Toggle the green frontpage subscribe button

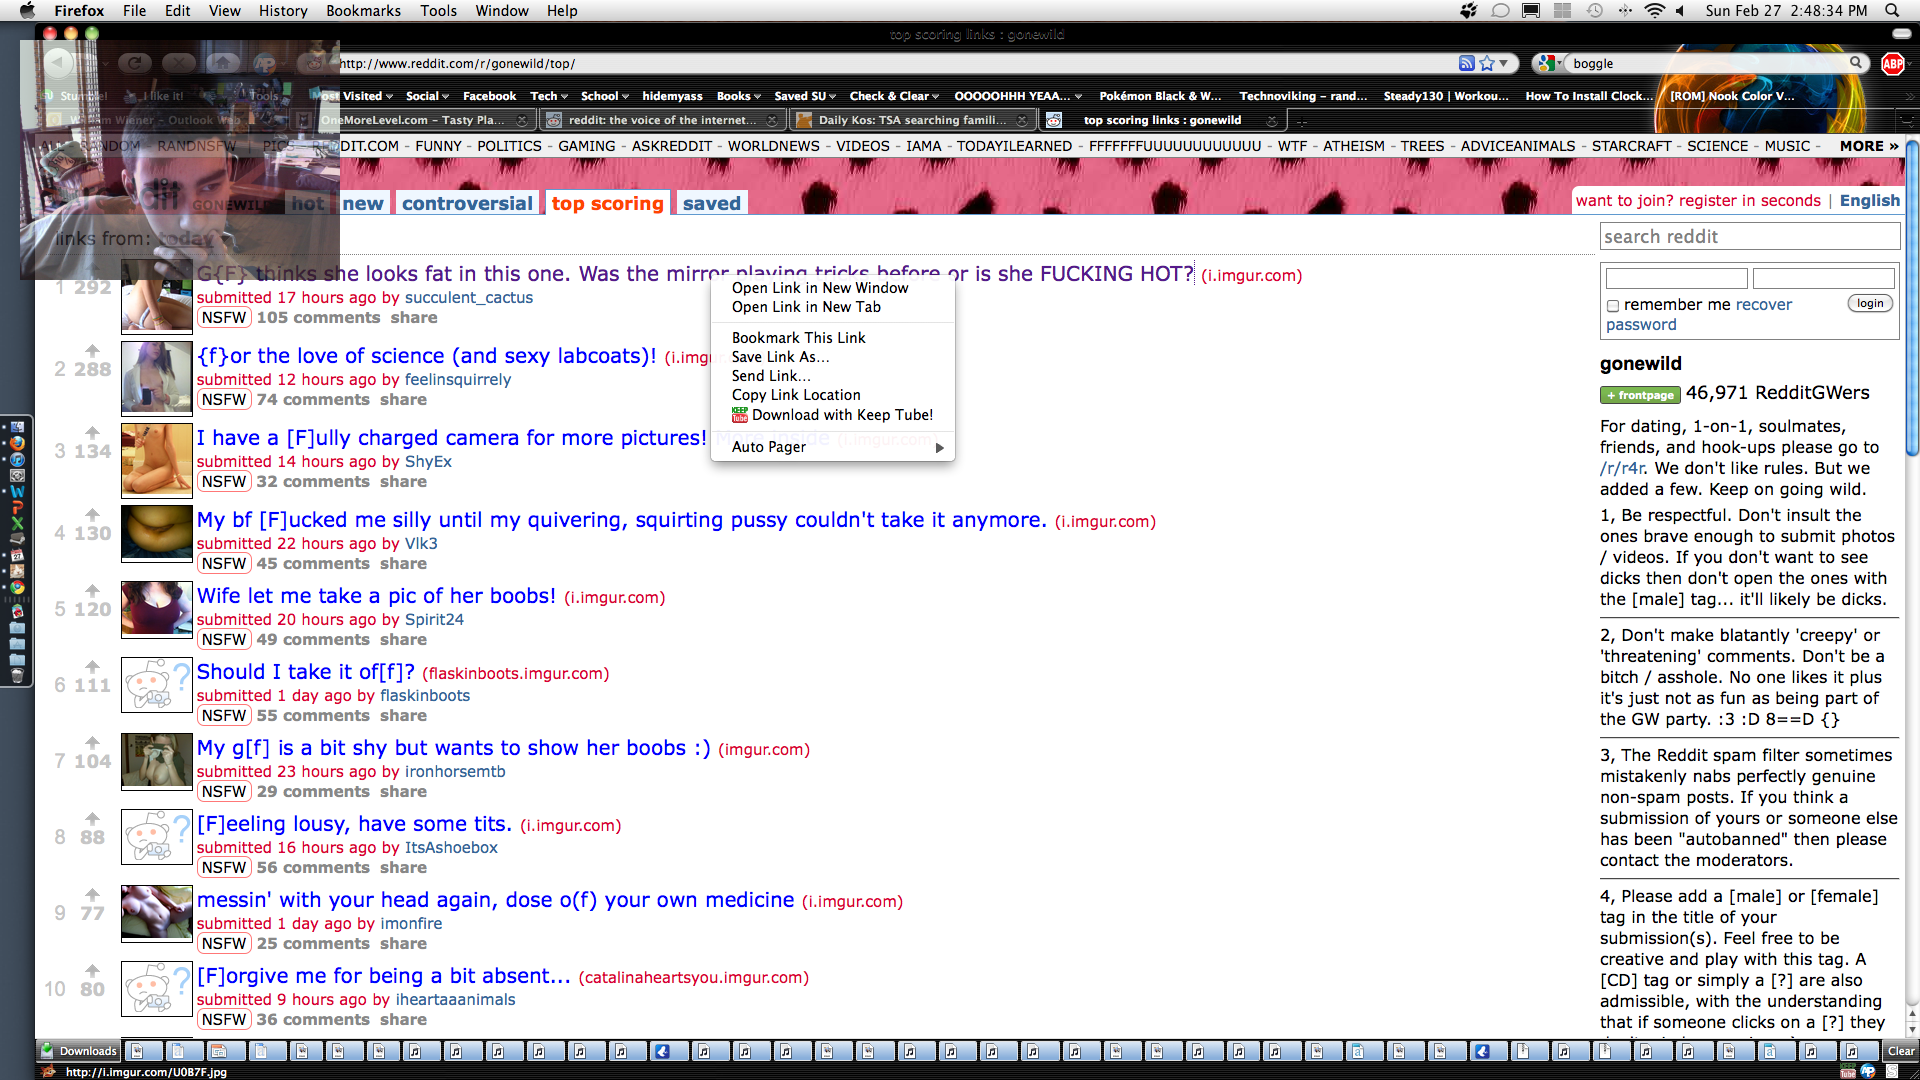point(1640,395)
